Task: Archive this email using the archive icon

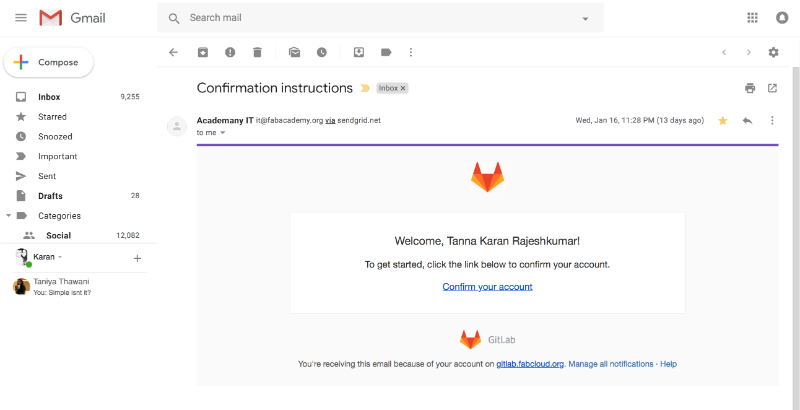Action: click(x=203, y=52)
